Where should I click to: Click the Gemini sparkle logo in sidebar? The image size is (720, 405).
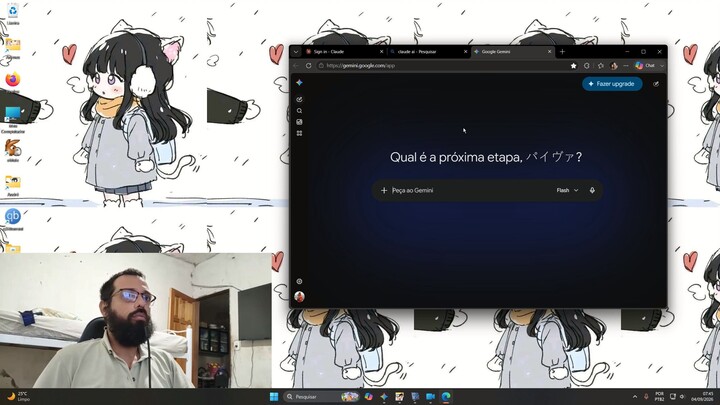pos(299,83)
